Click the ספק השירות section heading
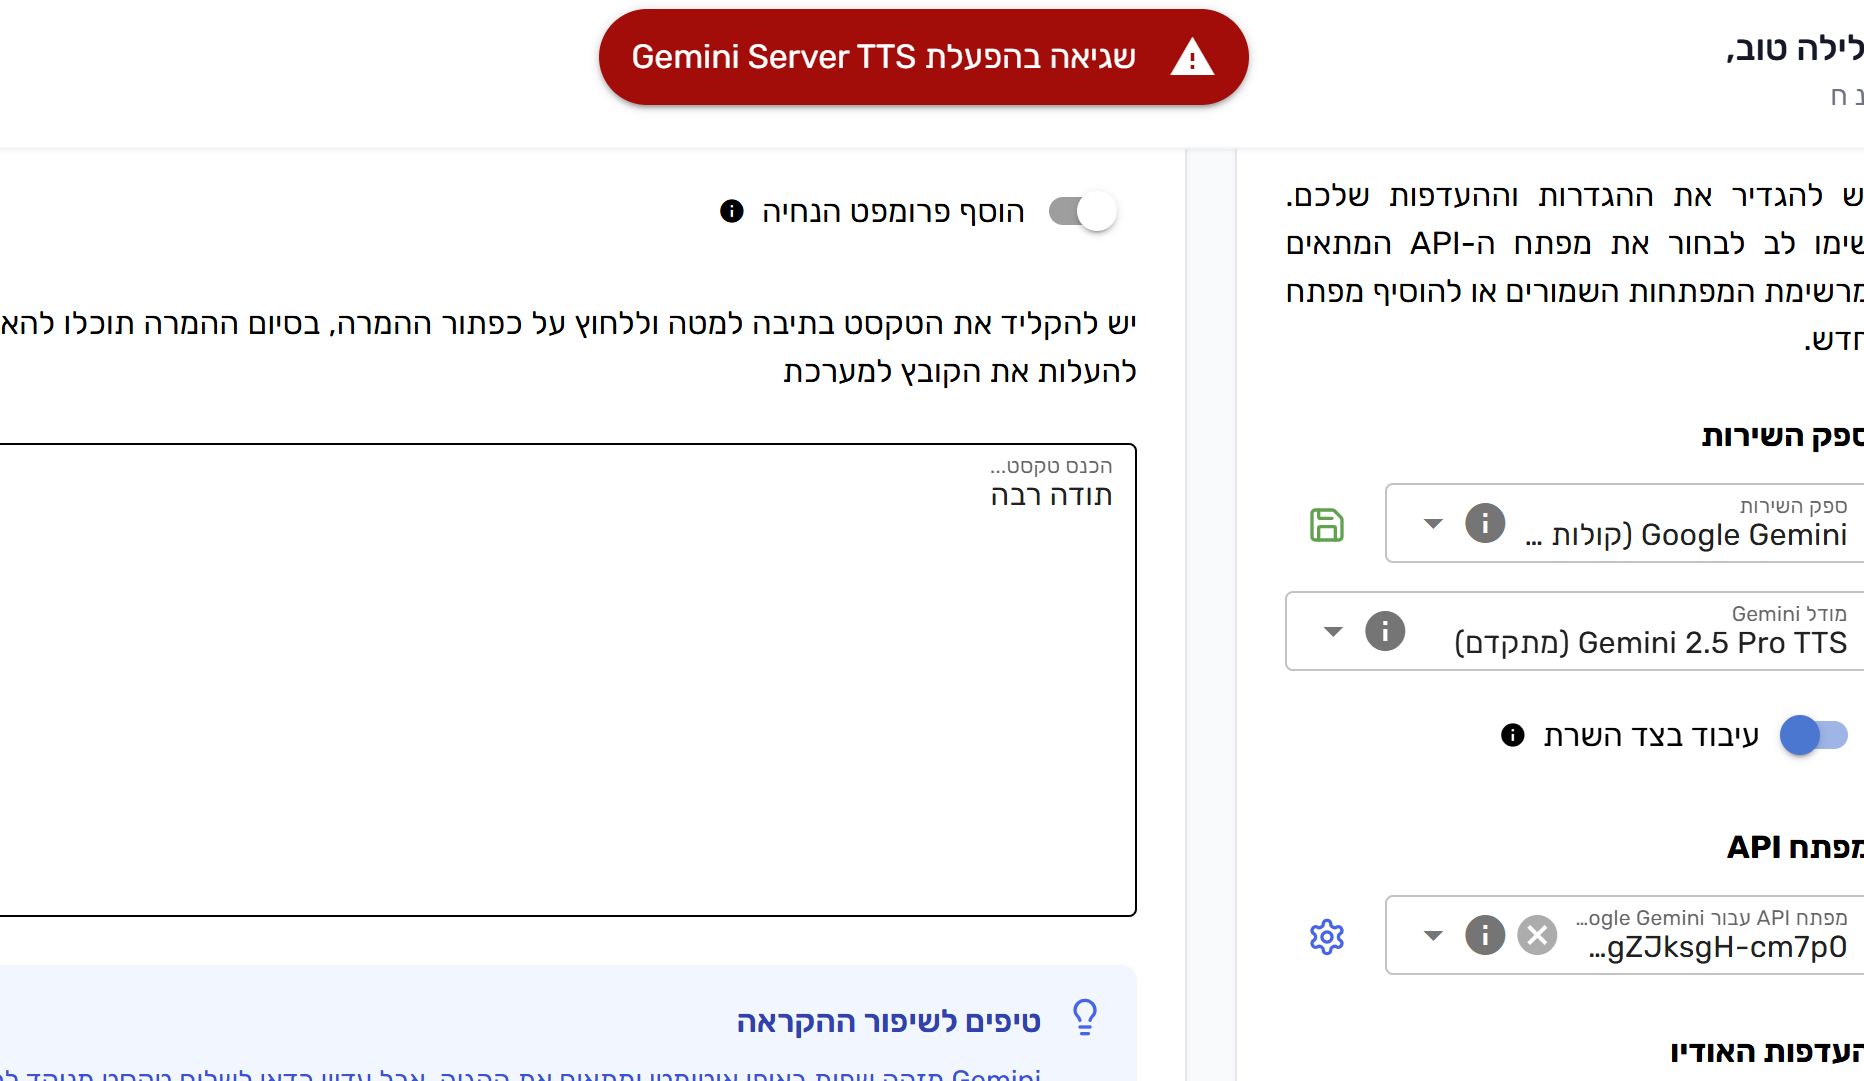The image size is (1864, 1081). [1783, 436]
